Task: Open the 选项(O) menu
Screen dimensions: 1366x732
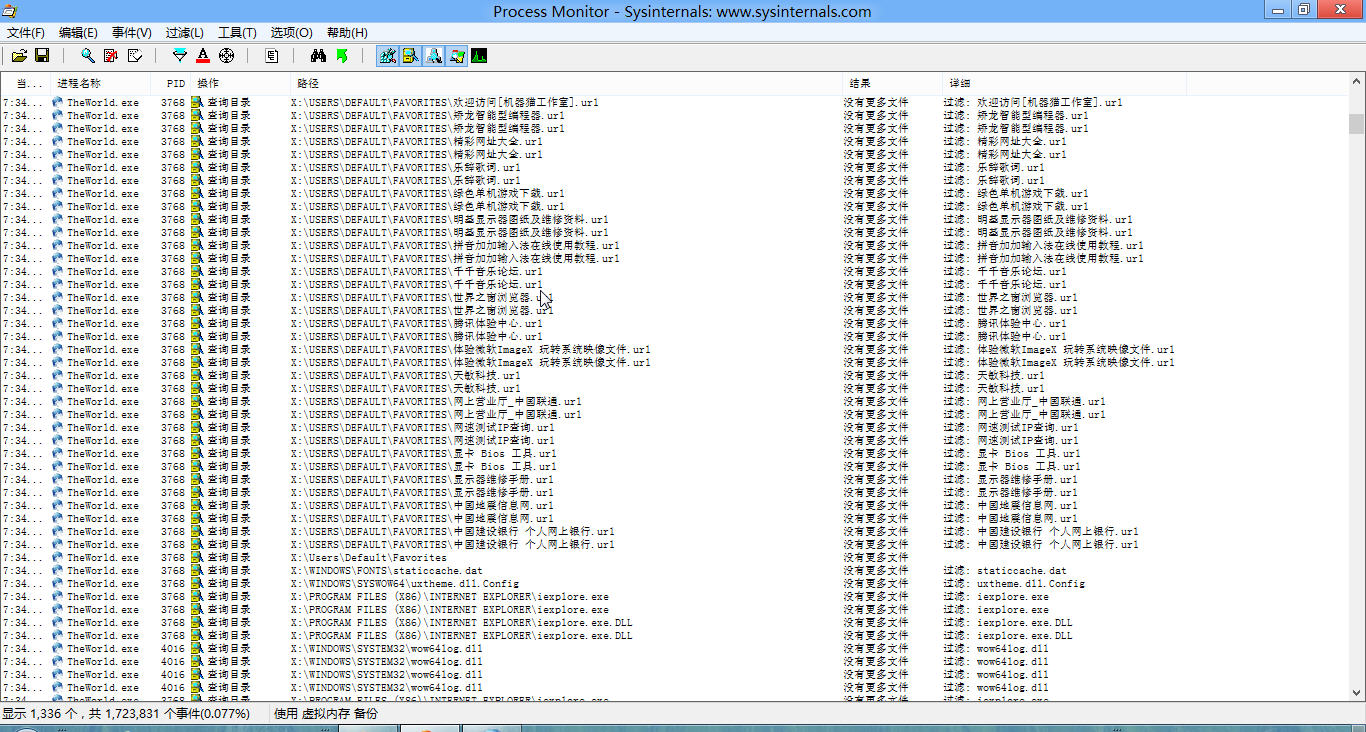Action: pyautogui.click(x=292, y=33)
